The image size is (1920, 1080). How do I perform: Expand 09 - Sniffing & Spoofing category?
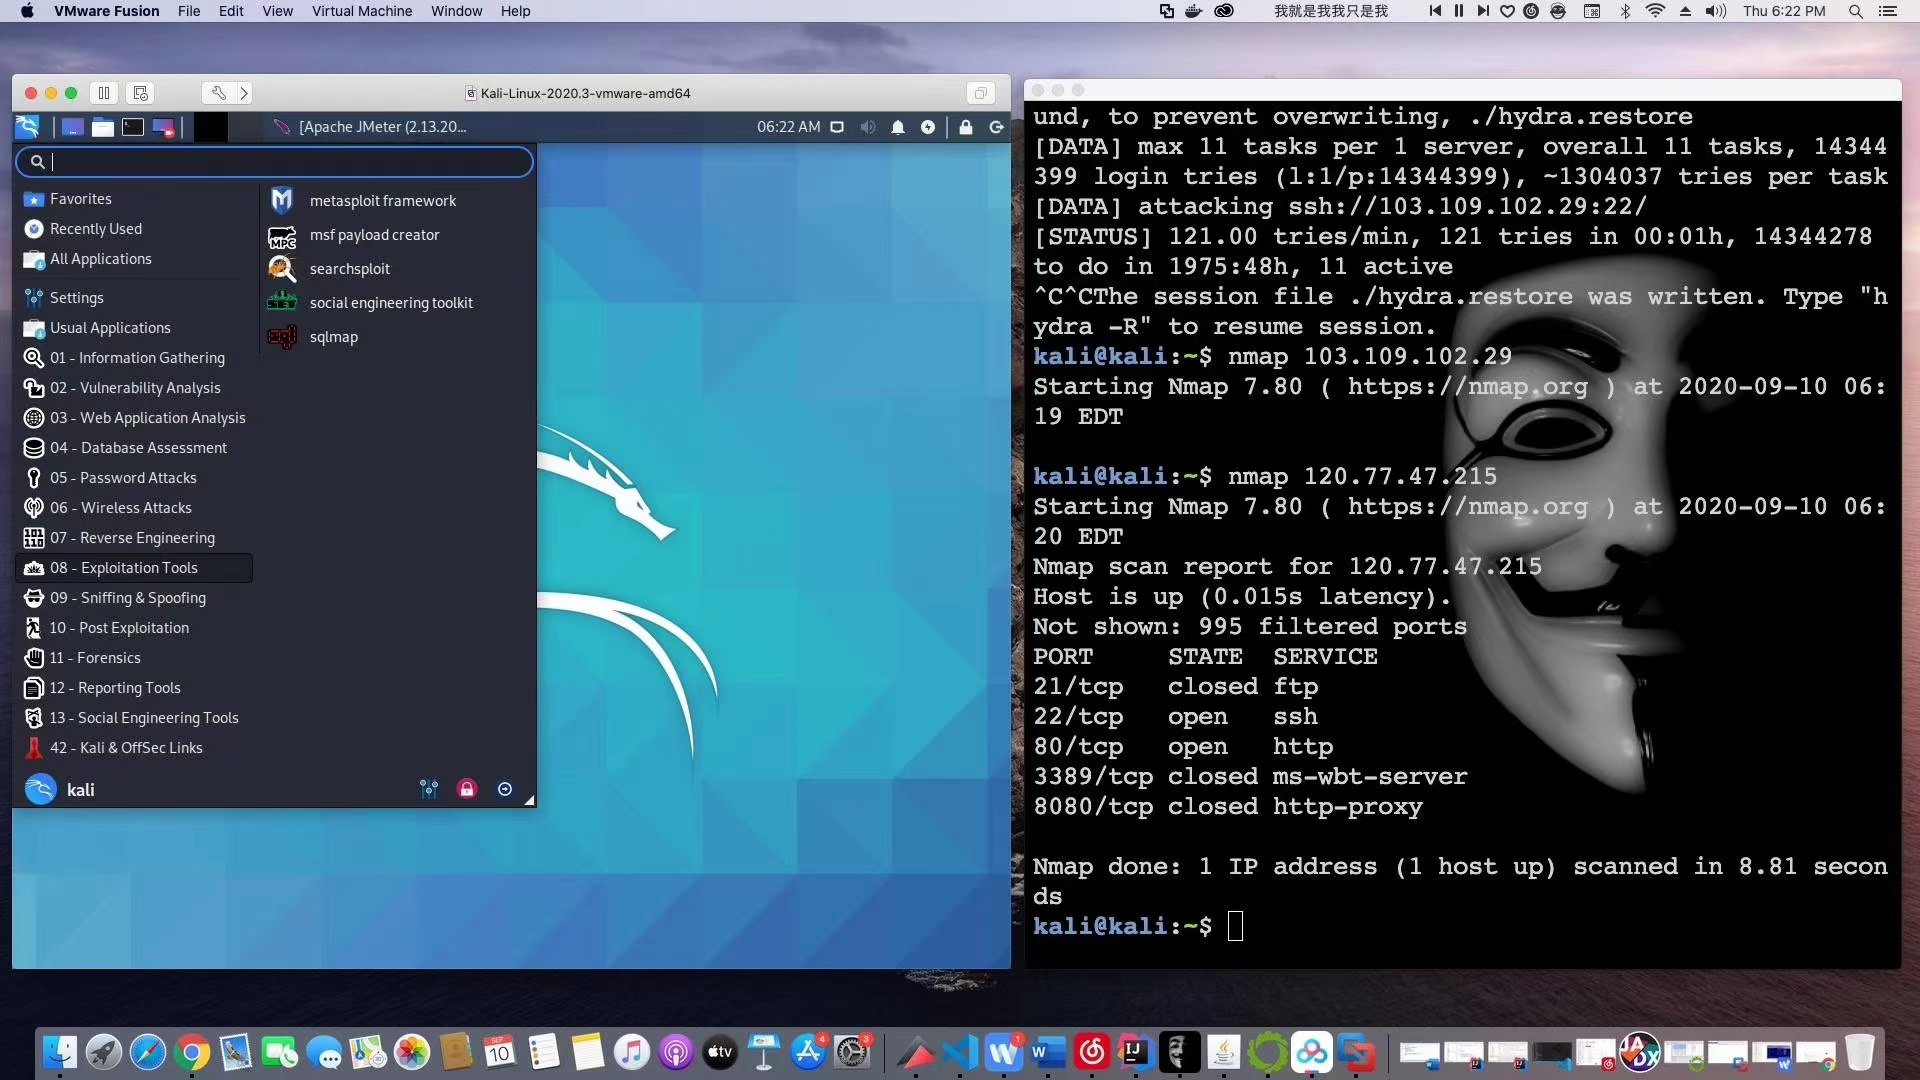click(x=128, y=597)
